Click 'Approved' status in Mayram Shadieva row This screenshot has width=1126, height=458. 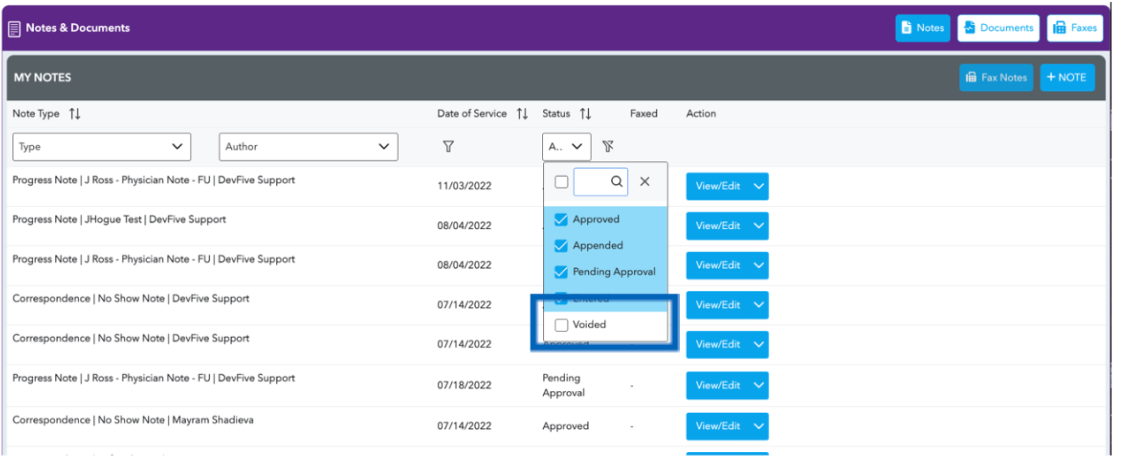pos(565,426)
